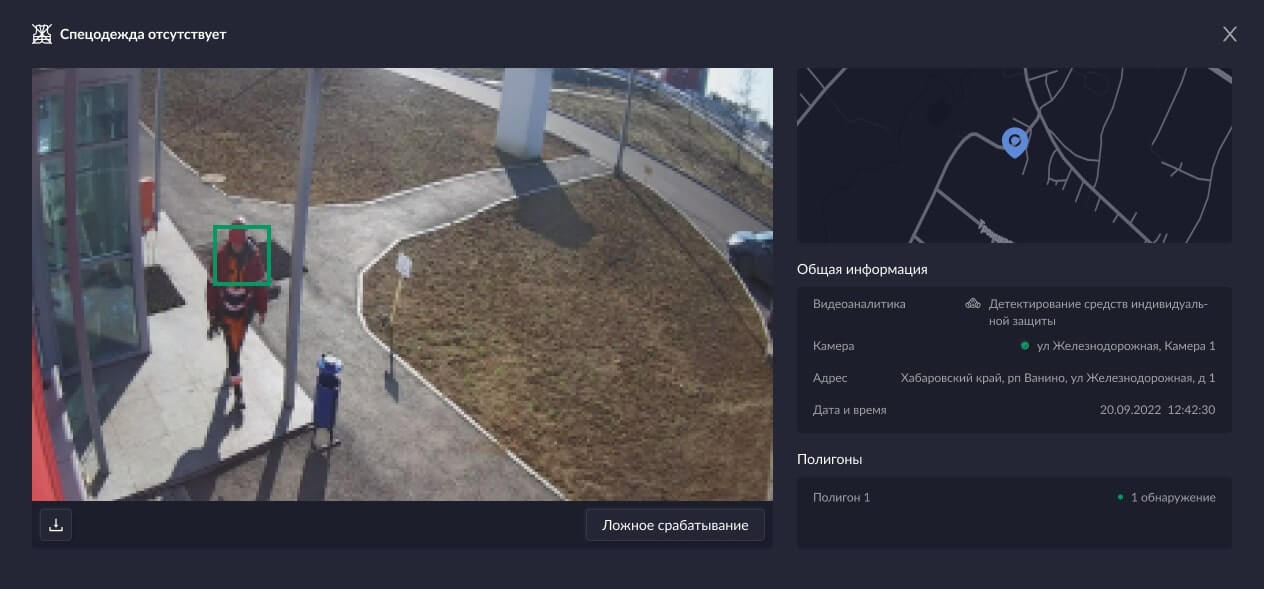The height and width of the screenshot is (589, 1264).
Task: Click the green detection box on person
Action: tap(242, 255)
